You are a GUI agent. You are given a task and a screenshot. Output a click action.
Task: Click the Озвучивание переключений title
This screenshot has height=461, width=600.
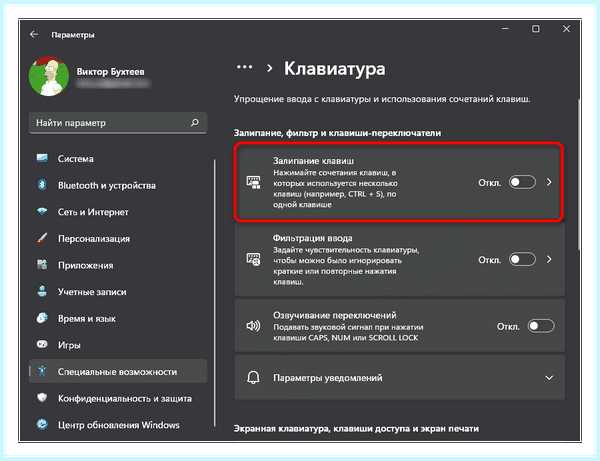334,315
